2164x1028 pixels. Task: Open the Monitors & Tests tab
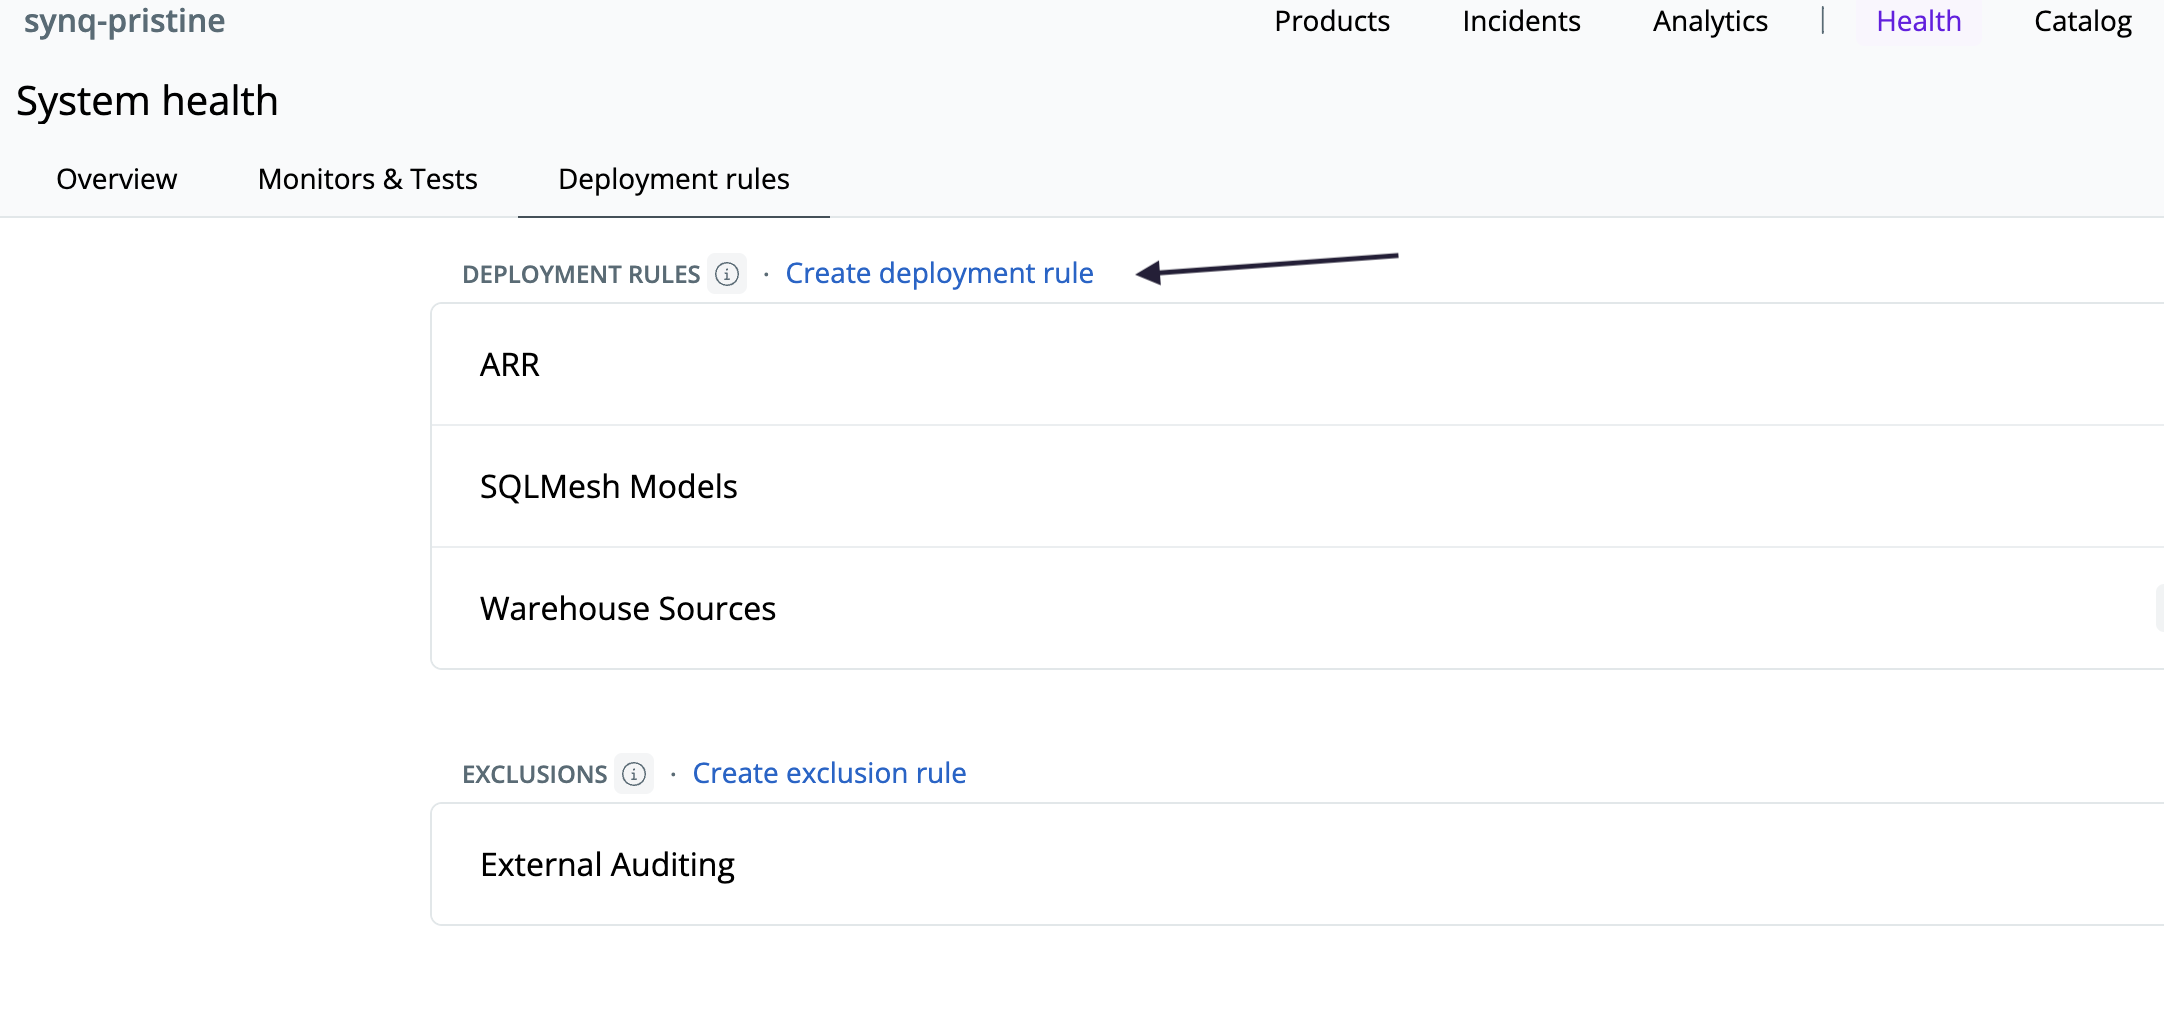click(x=367, y=179)
